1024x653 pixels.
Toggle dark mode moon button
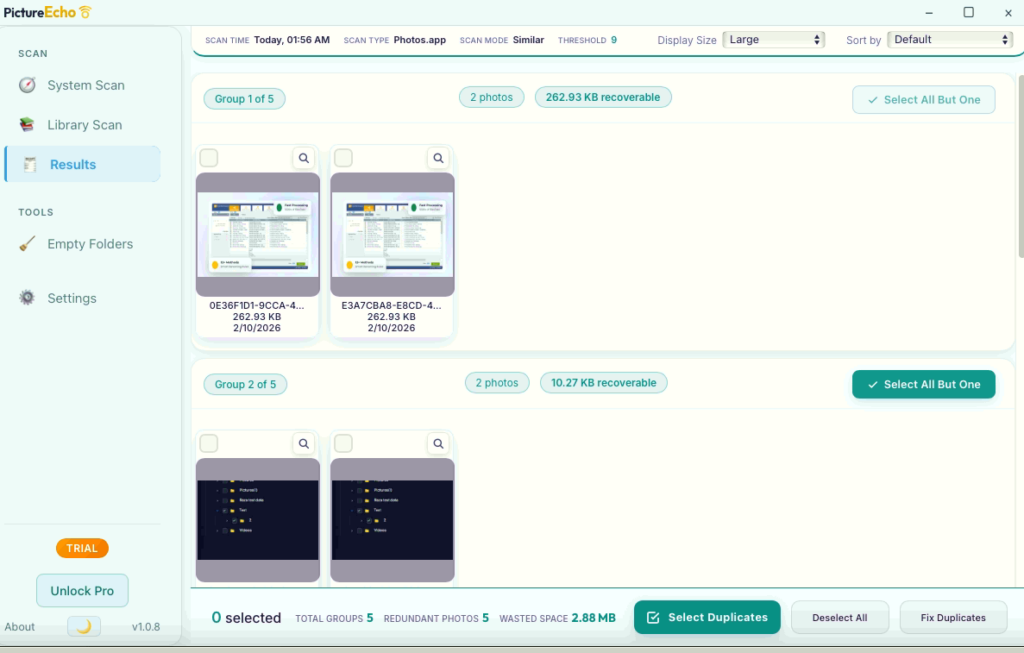(x=84, y=626)
